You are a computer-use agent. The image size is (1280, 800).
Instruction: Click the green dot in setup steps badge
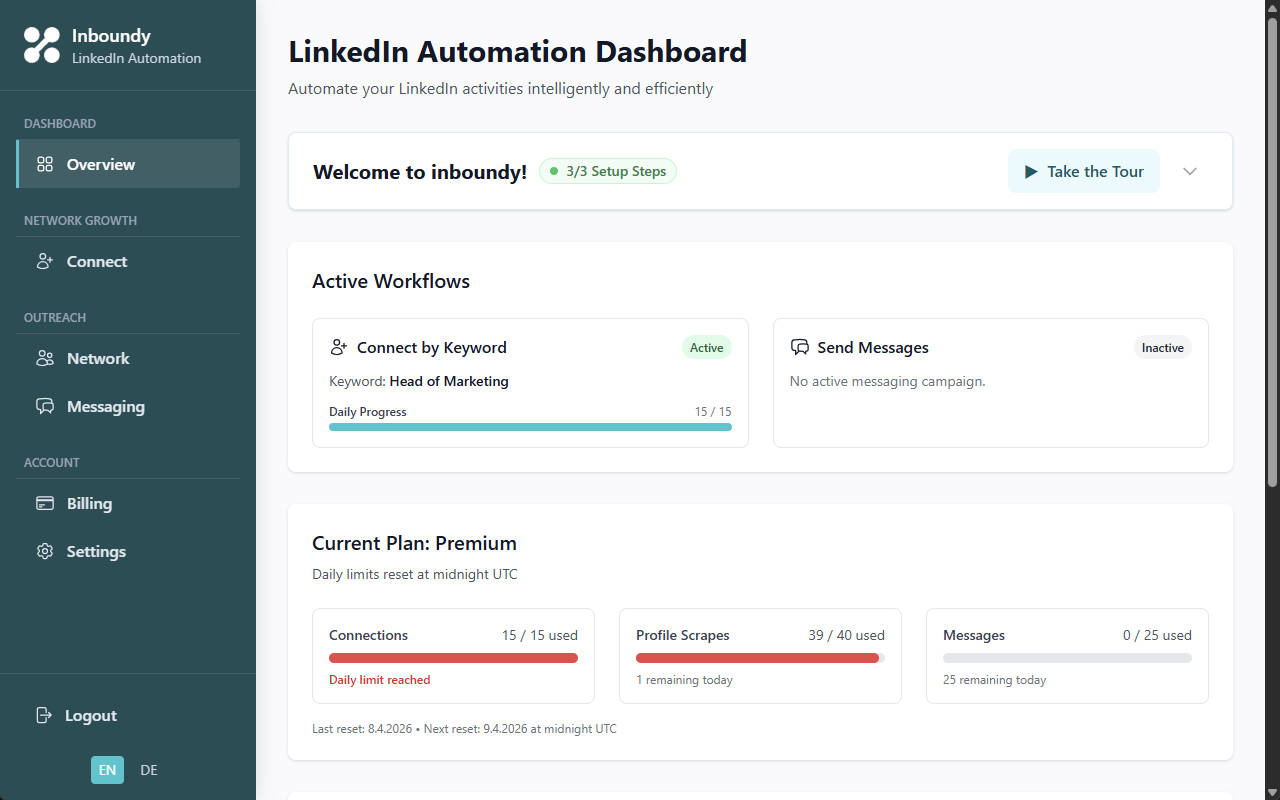(x=554, y=171)
